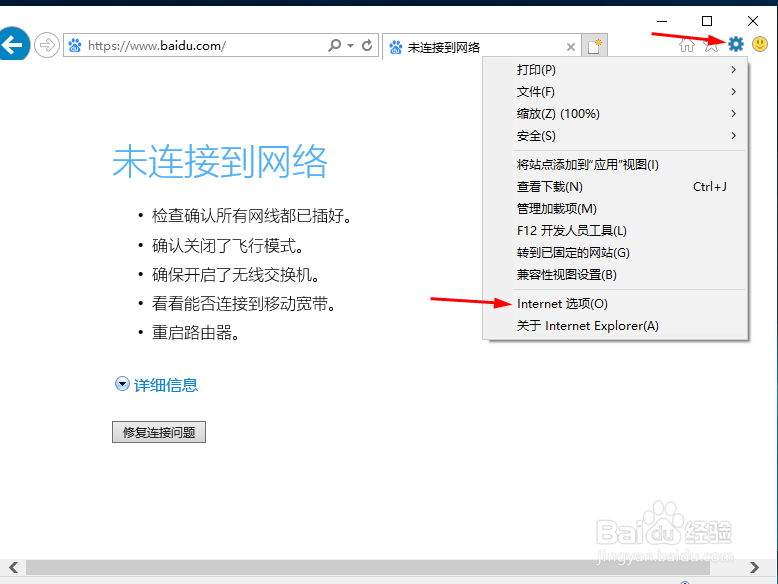Expand the 打印(P) submenu
Screen dimensions: 778x584
pos(615,70)
